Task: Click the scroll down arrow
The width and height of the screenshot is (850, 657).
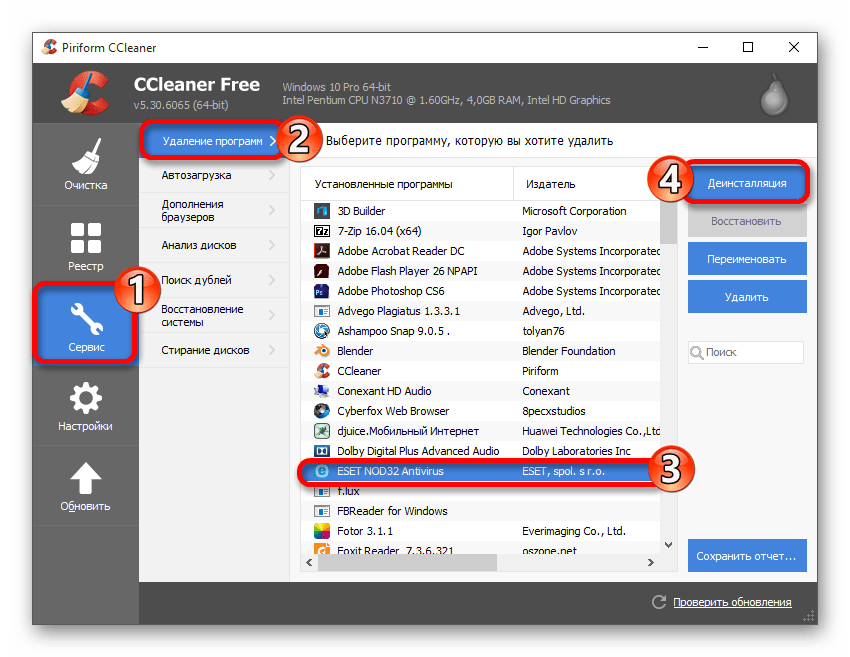Action: 668,545
